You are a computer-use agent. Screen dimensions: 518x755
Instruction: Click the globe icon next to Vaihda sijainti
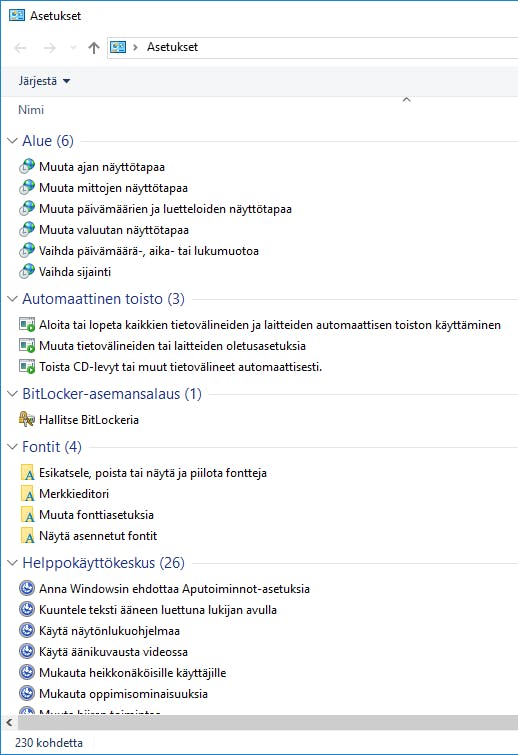(27, 272)
